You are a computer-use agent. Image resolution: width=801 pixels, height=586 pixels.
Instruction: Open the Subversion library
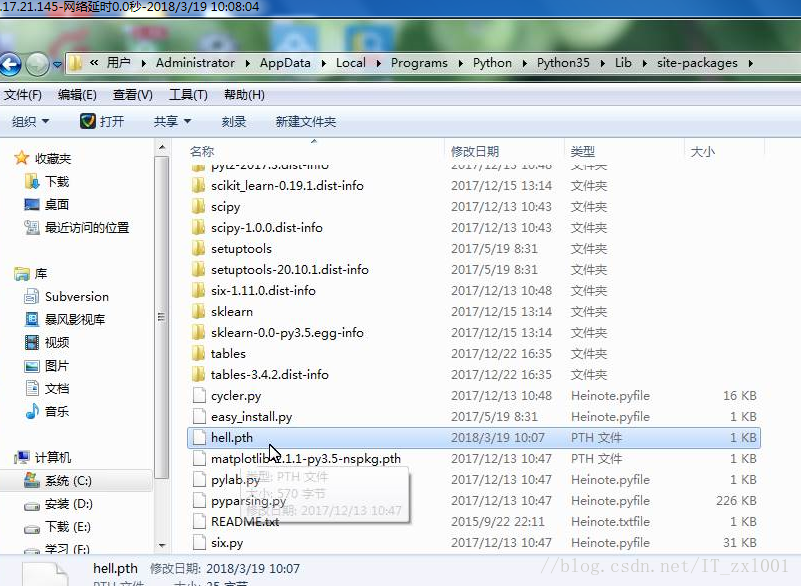67,296
